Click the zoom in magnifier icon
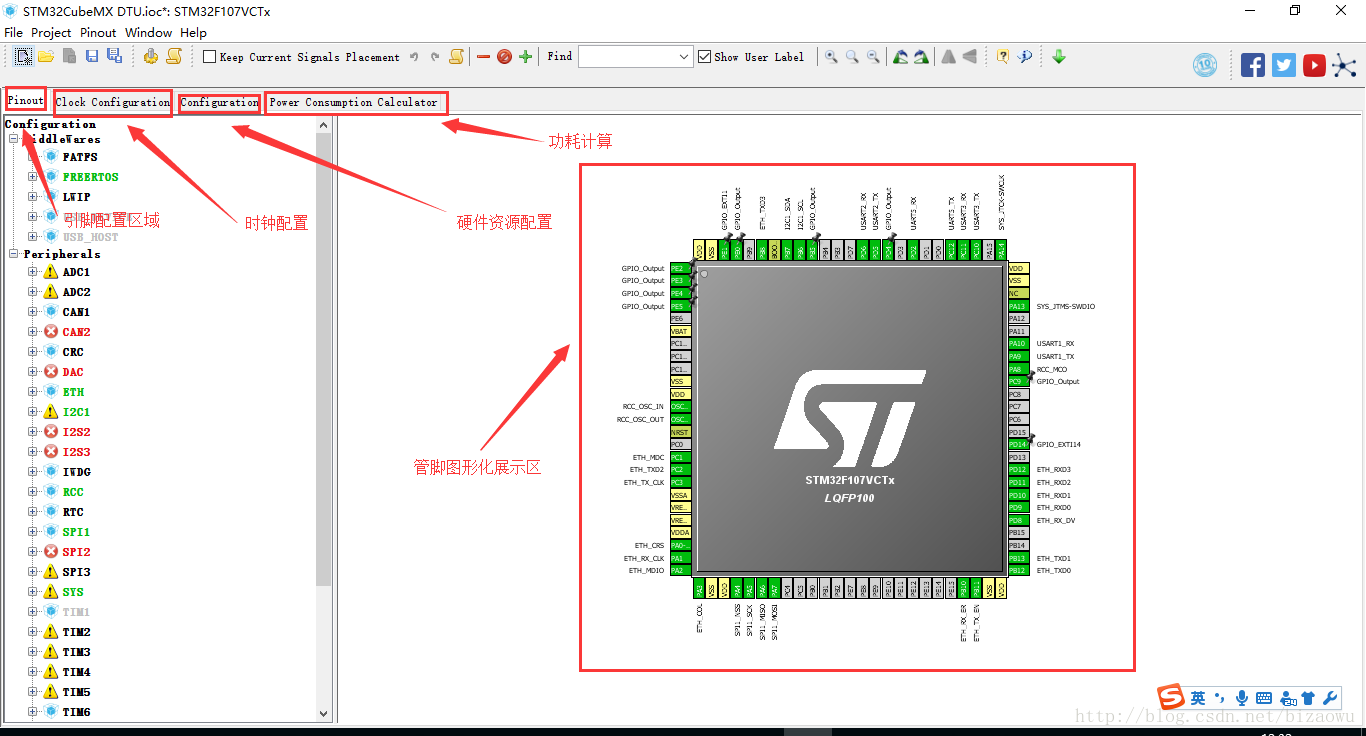This screenshot has height=736, width=1366. coord(831,57)
